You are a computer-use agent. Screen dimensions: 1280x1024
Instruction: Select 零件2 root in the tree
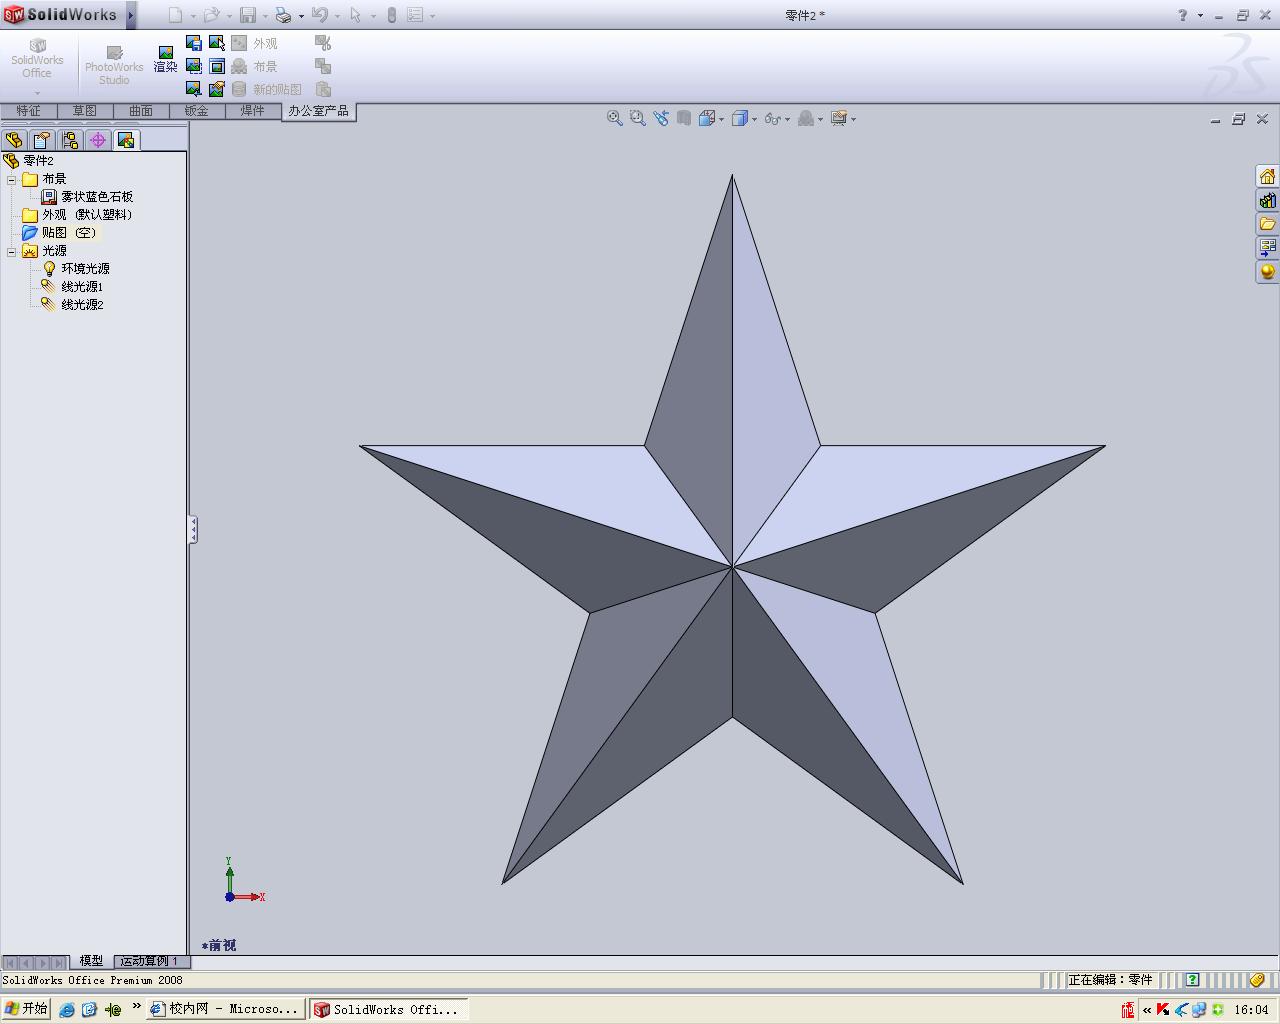pos(29,161)
